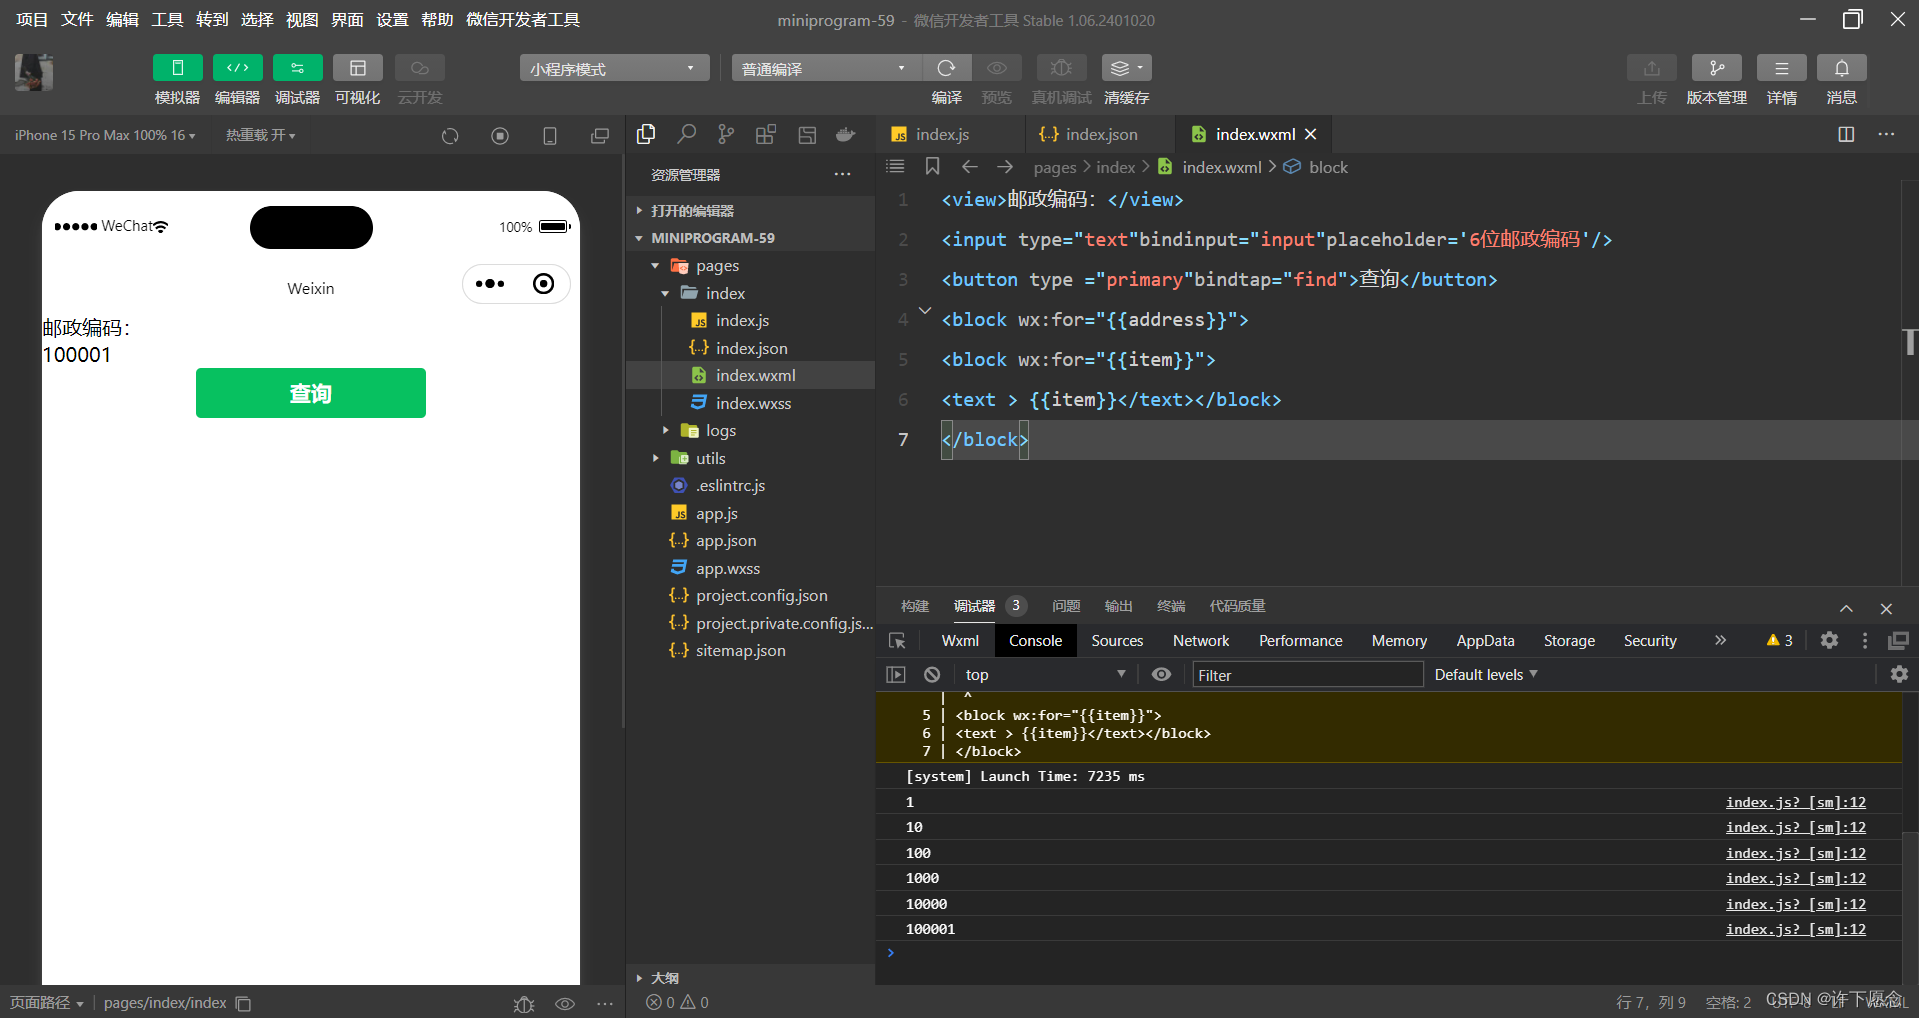
Task: Click the console Filter input field
Action: [x=1306, y=675]
